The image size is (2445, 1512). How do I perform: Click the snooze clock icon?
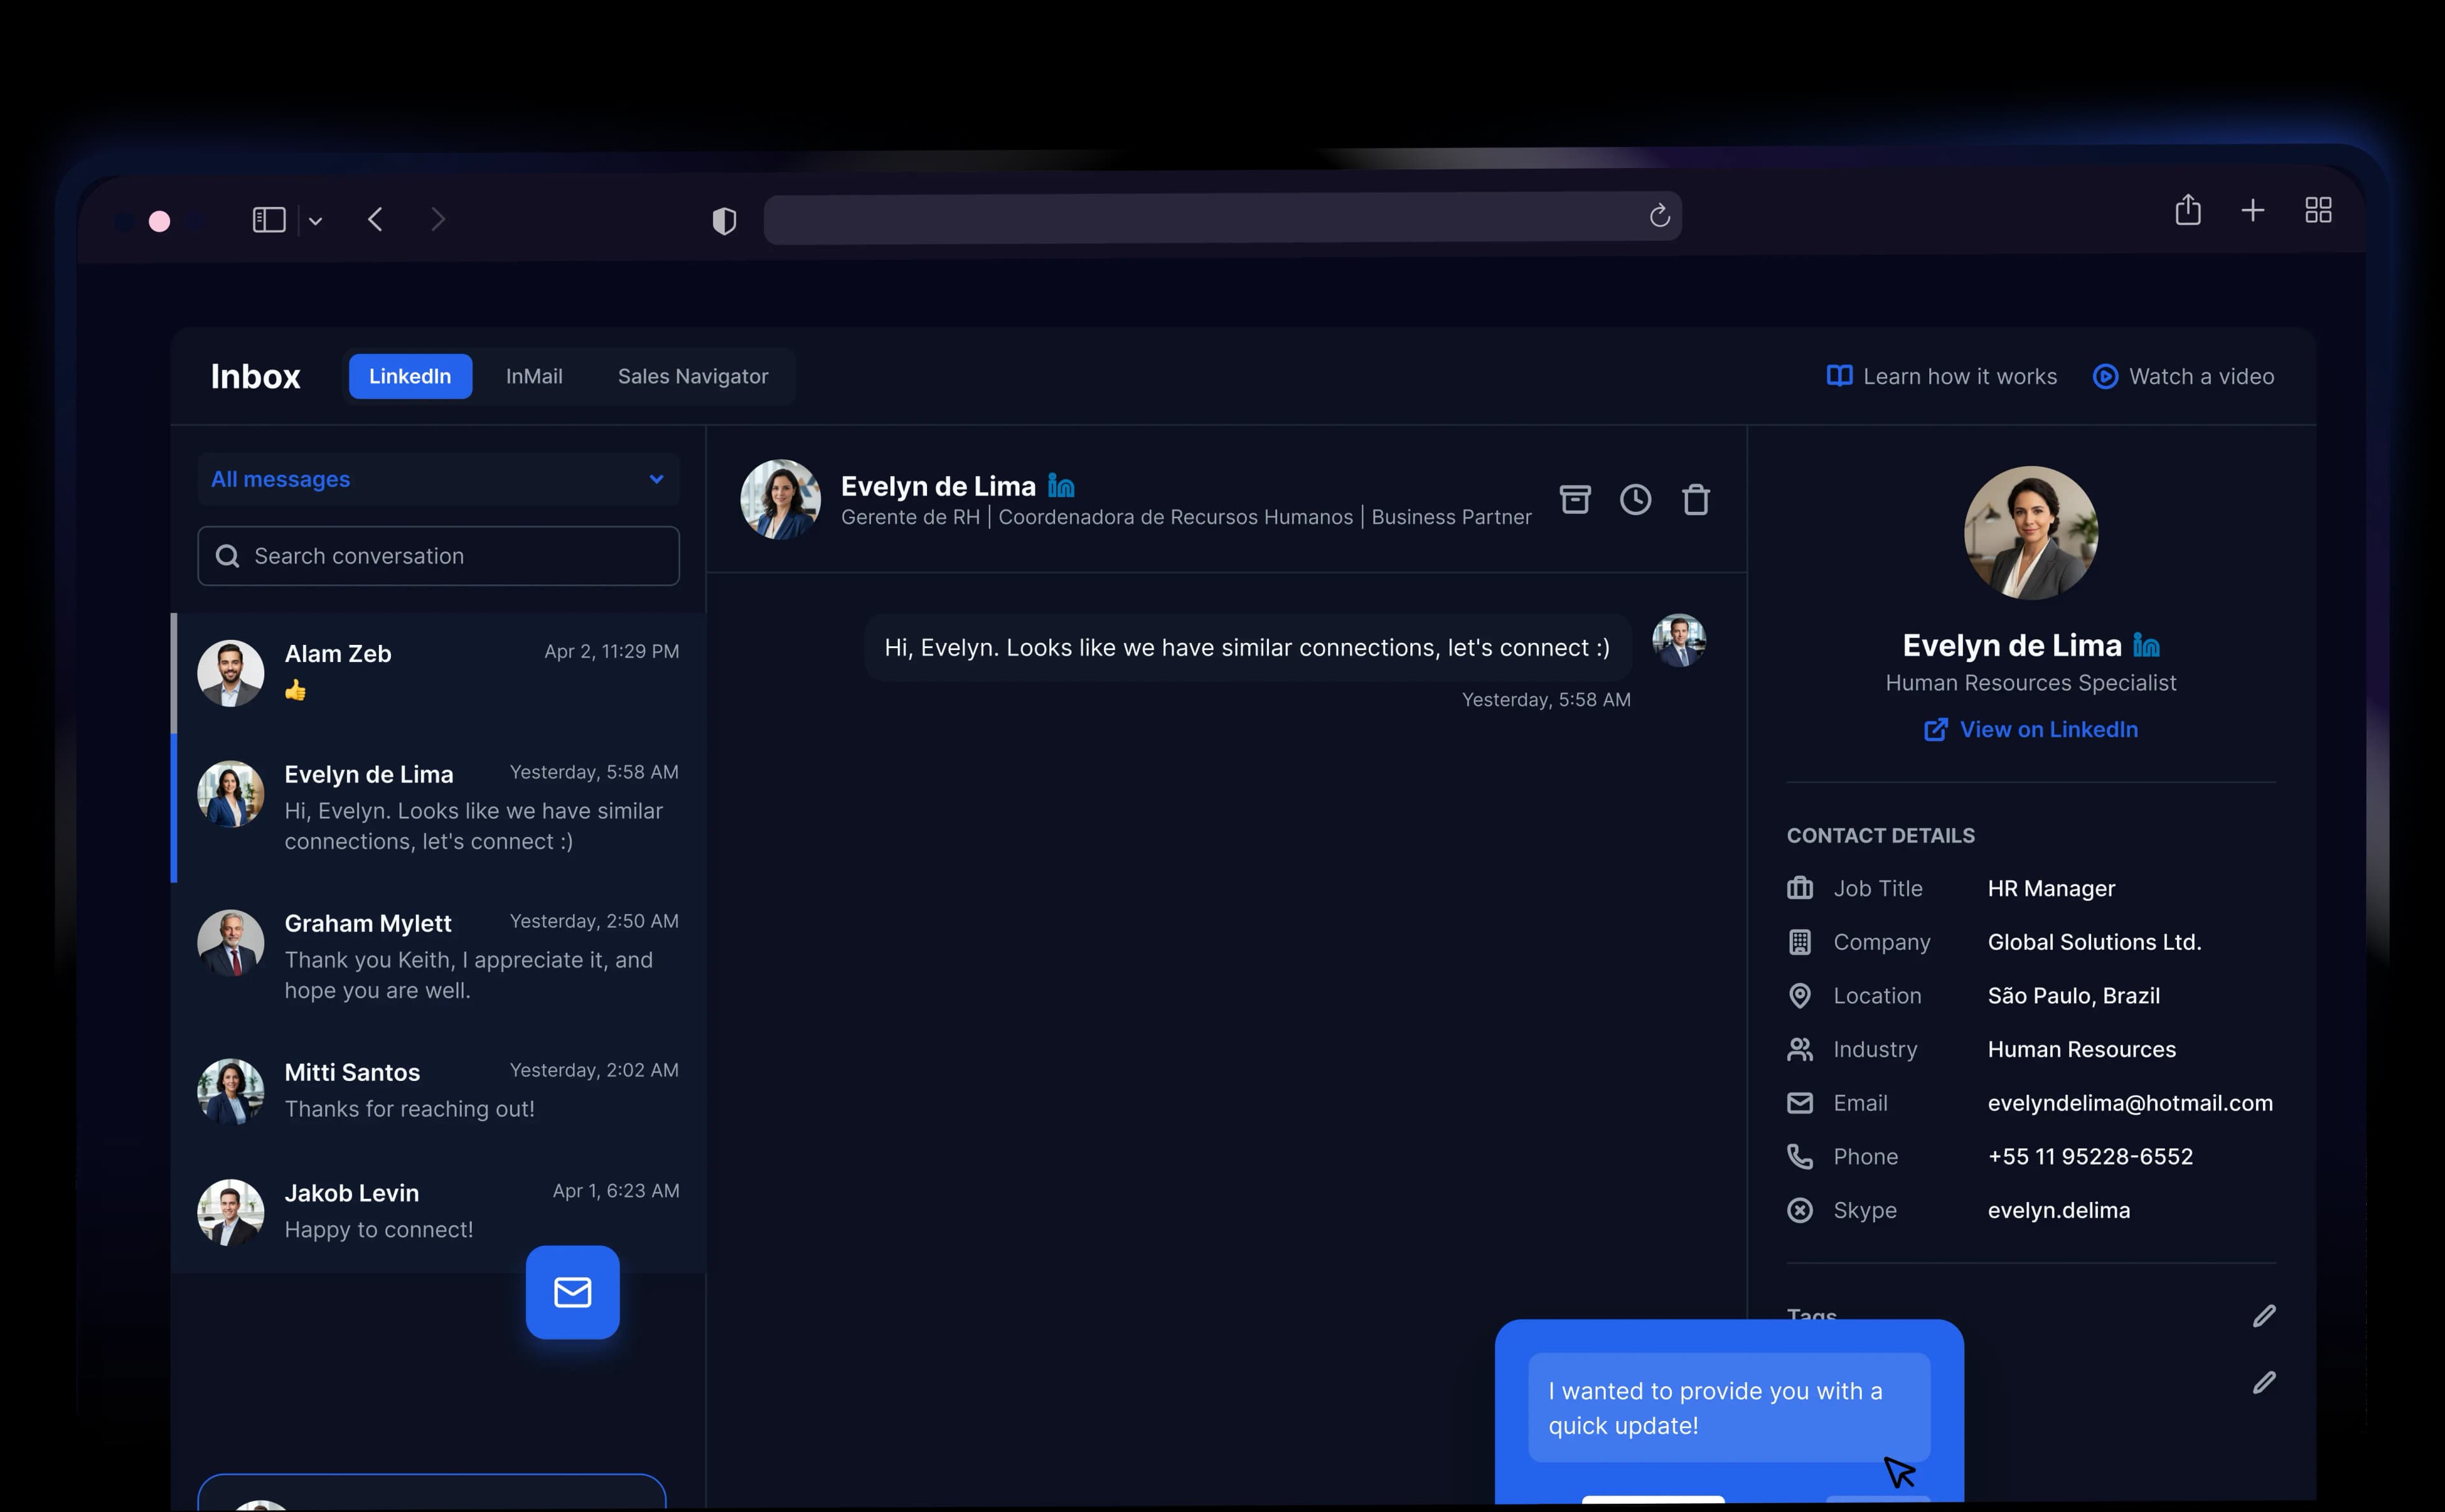pos(1635,499)
